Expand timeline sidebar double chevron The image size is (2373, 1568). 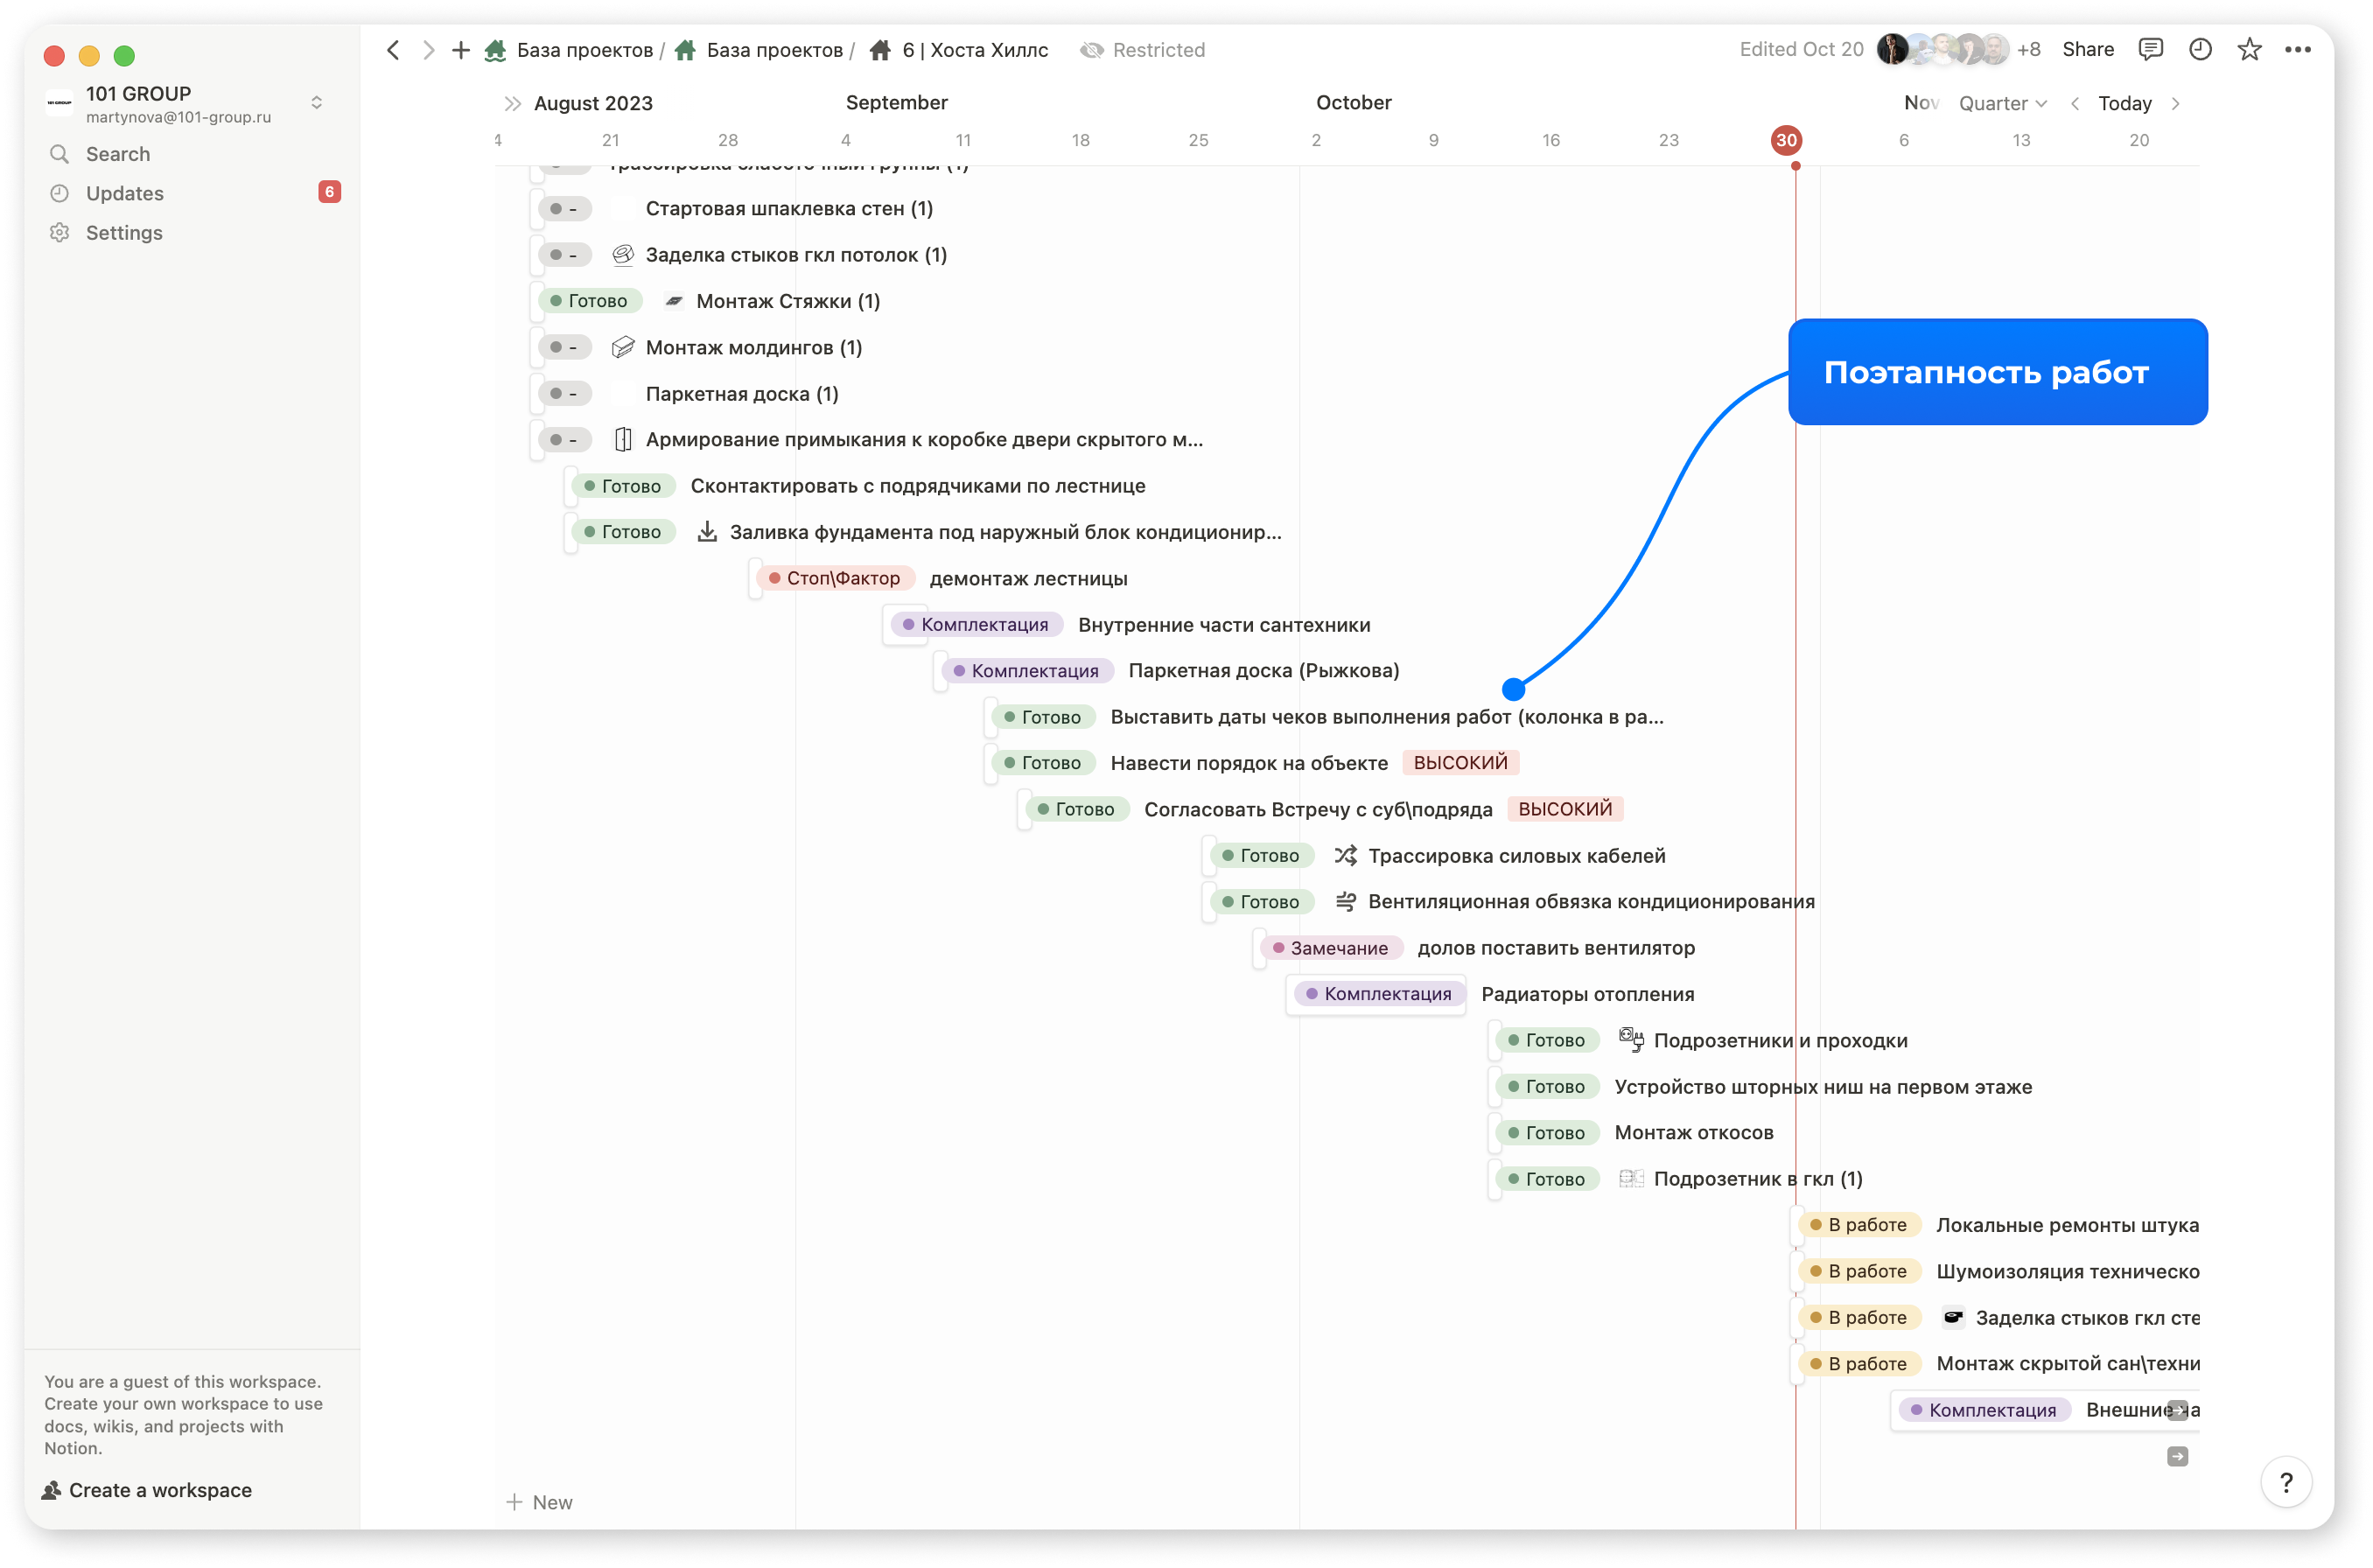click(x=513, y=103)
